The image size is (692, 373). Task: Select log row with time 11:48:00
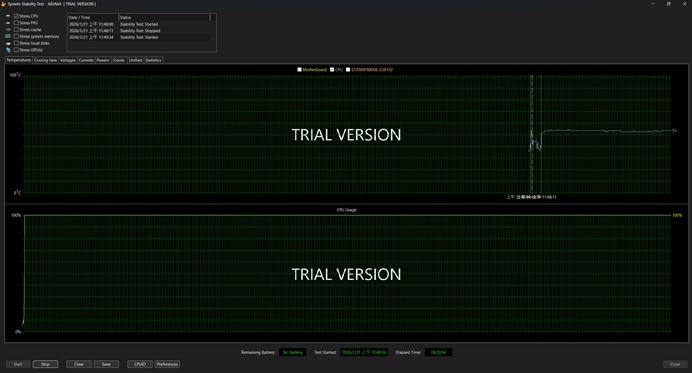pos(139,24)
